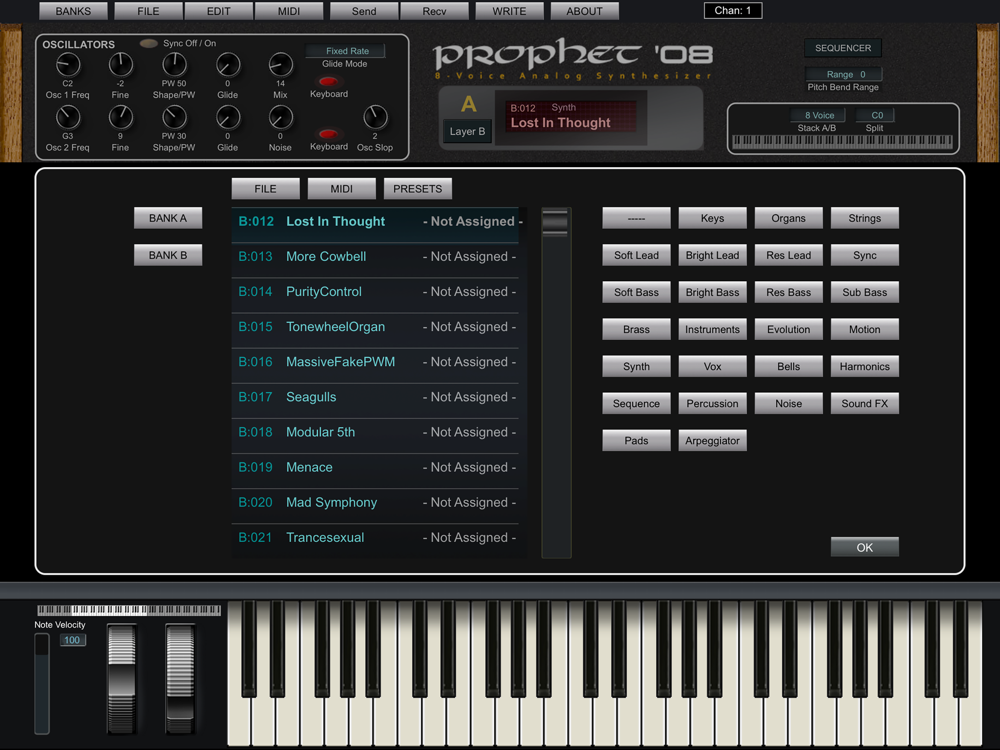1000x750 pixels.
Task: Click the oscillator Mix knob
Action: click(x=281, y=64)
